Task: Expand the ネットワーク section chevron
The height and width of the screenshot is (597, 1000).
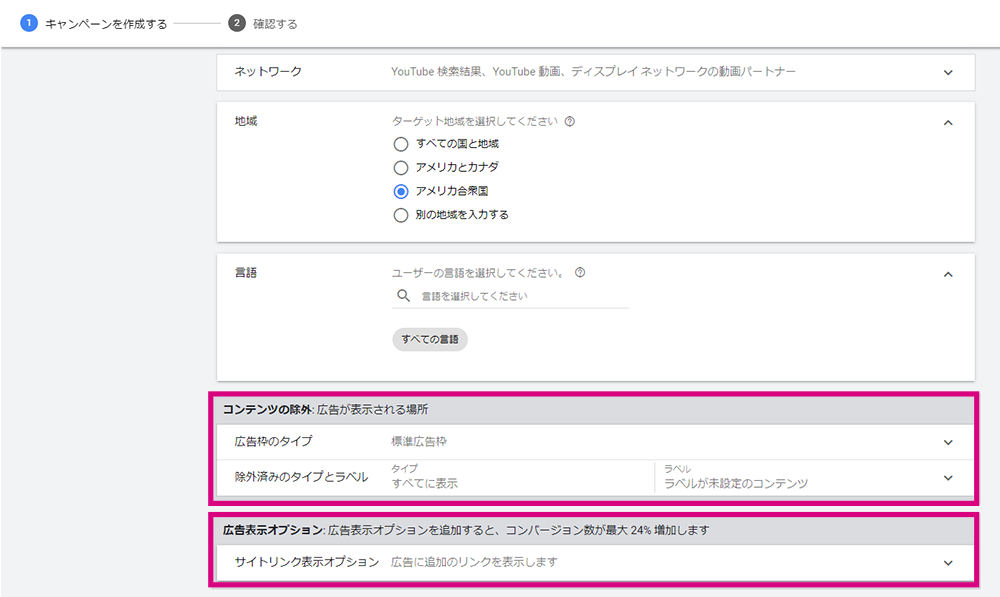Action: tap(948, 72)
